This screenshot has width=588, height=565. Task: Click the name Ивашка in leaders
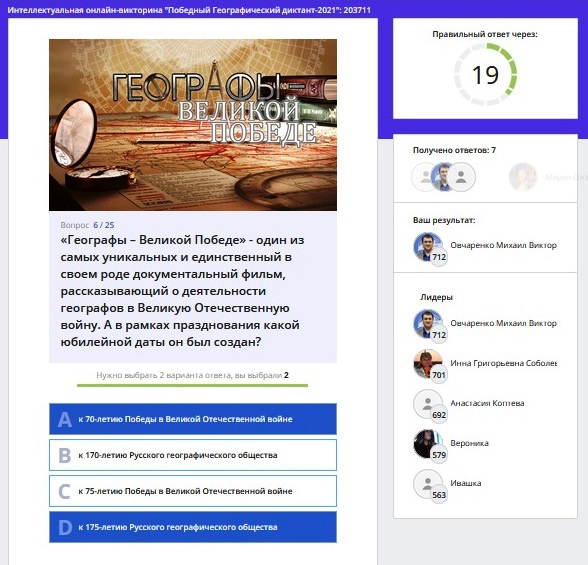point(466,483)
